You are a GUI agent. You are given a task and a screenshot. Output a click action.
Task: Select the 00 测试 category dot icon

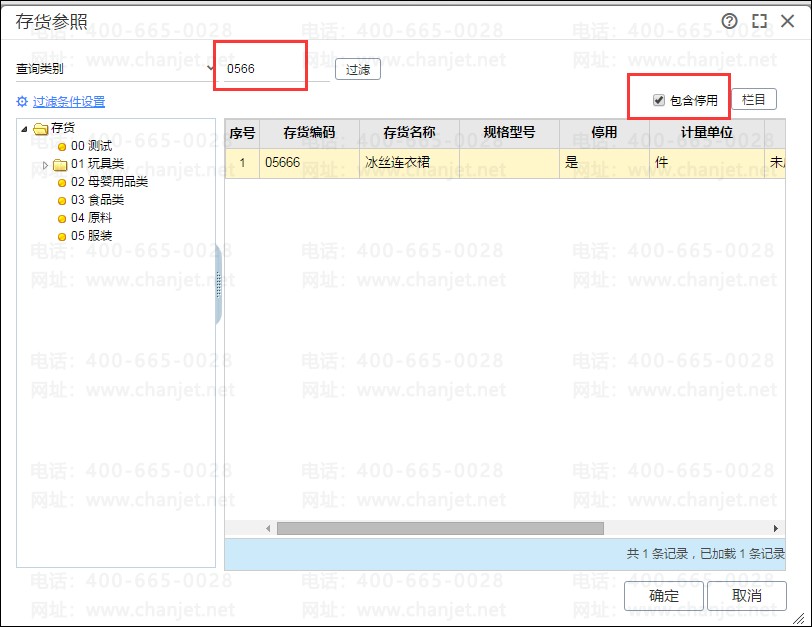point(62,147)
